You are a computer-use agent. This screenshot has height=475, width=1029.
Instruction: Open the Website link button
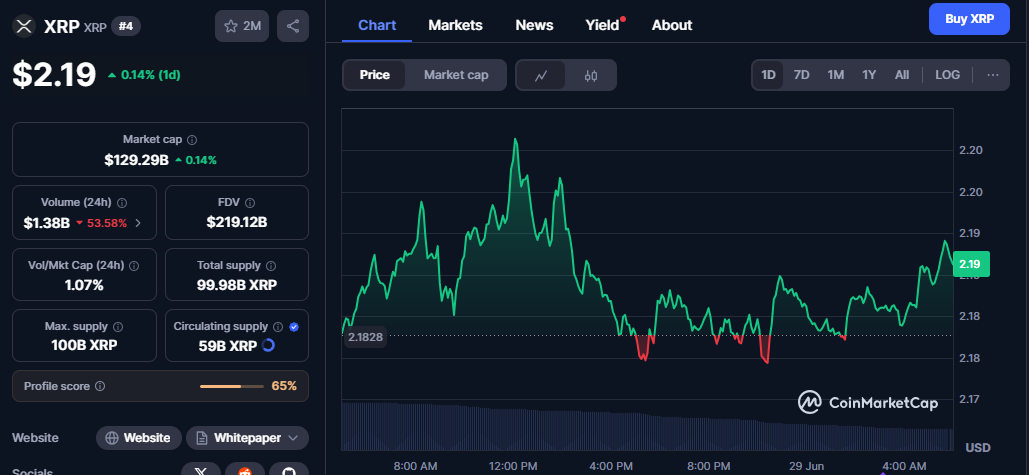point(138,438)
